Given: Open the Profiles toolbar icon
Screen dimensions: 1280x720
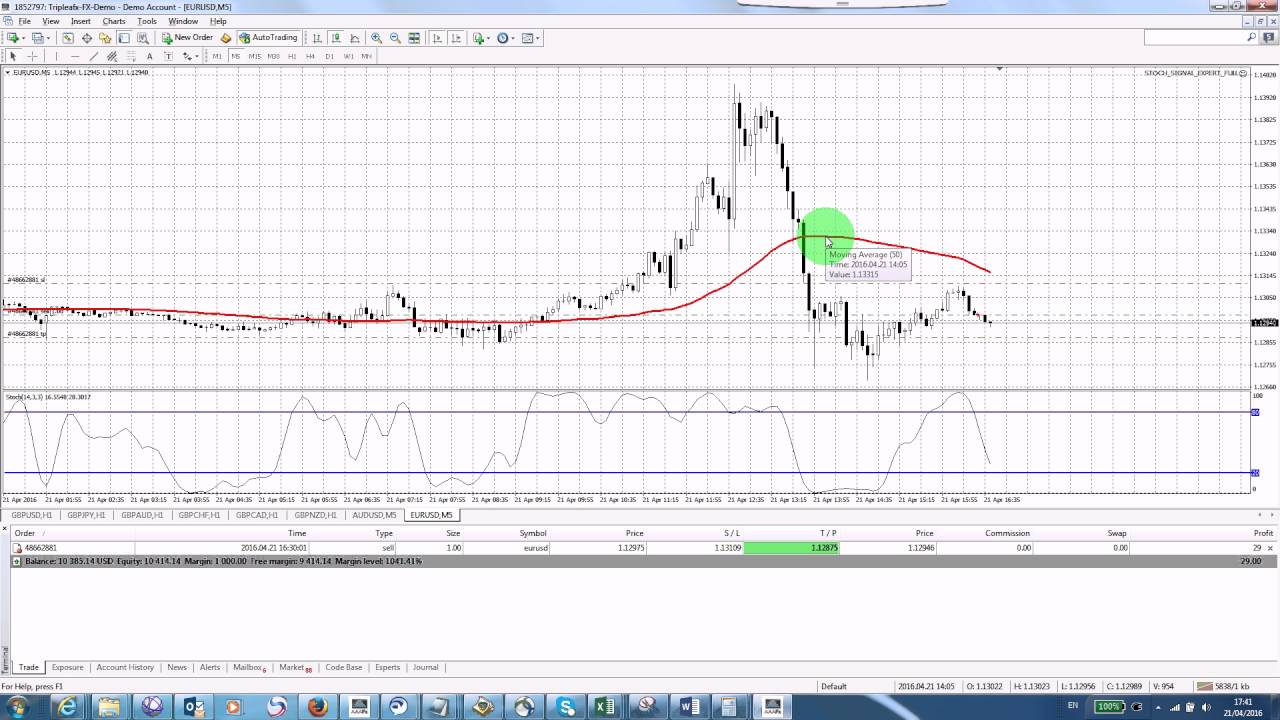Looking at the screenshot, I should tap(38, 38).
